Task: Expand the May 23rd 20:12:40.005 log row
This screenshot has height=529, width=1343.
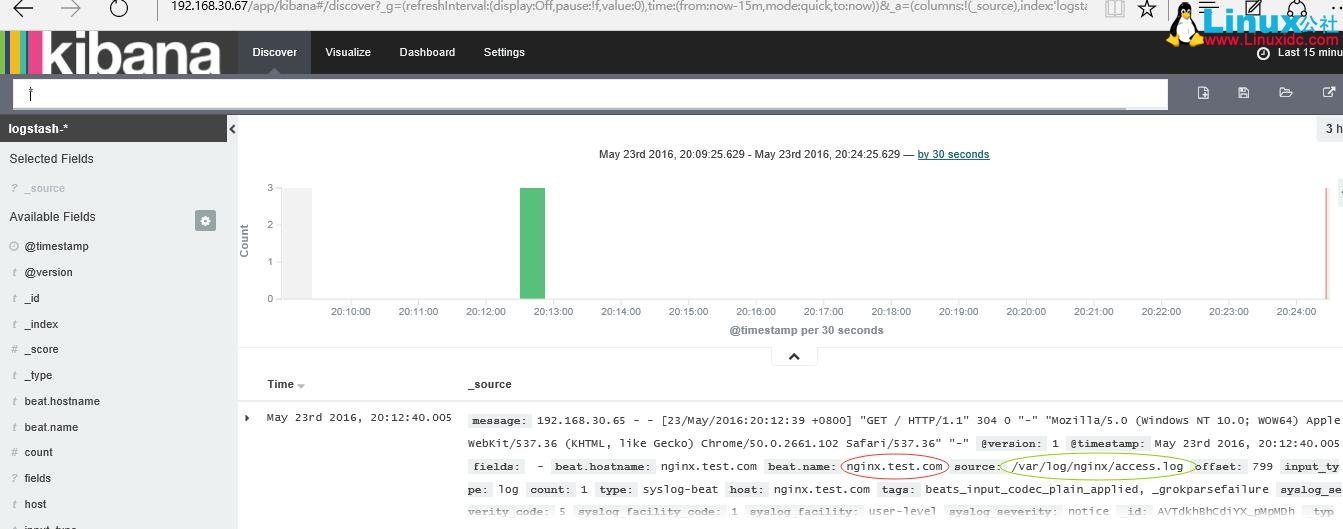Action: coord(248,418)
